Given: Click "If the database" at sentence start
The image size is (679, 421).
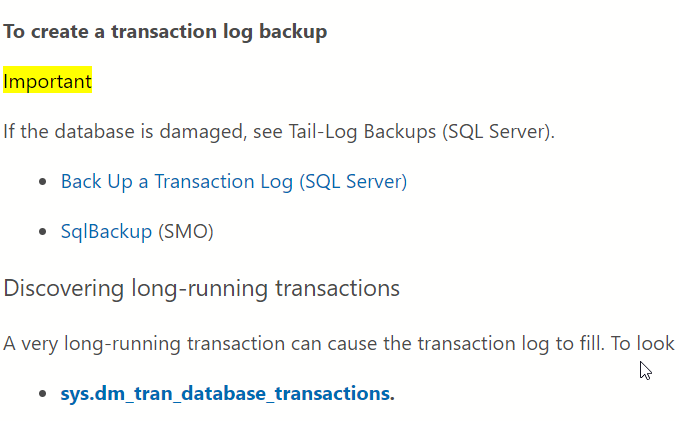Looking at the screenshot, I should (x=55, y=131).
